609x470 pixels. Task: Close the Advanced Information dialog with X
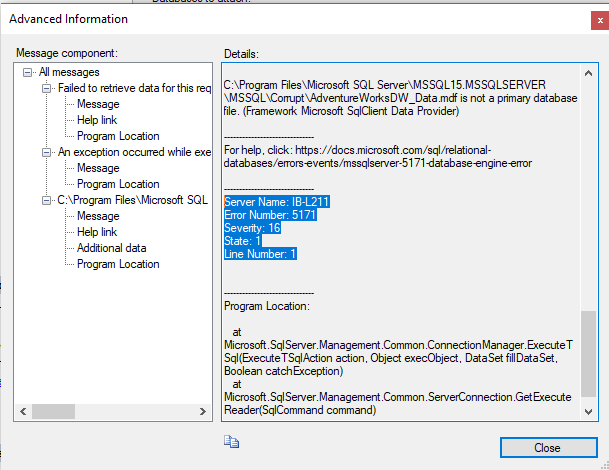[598, 19]
